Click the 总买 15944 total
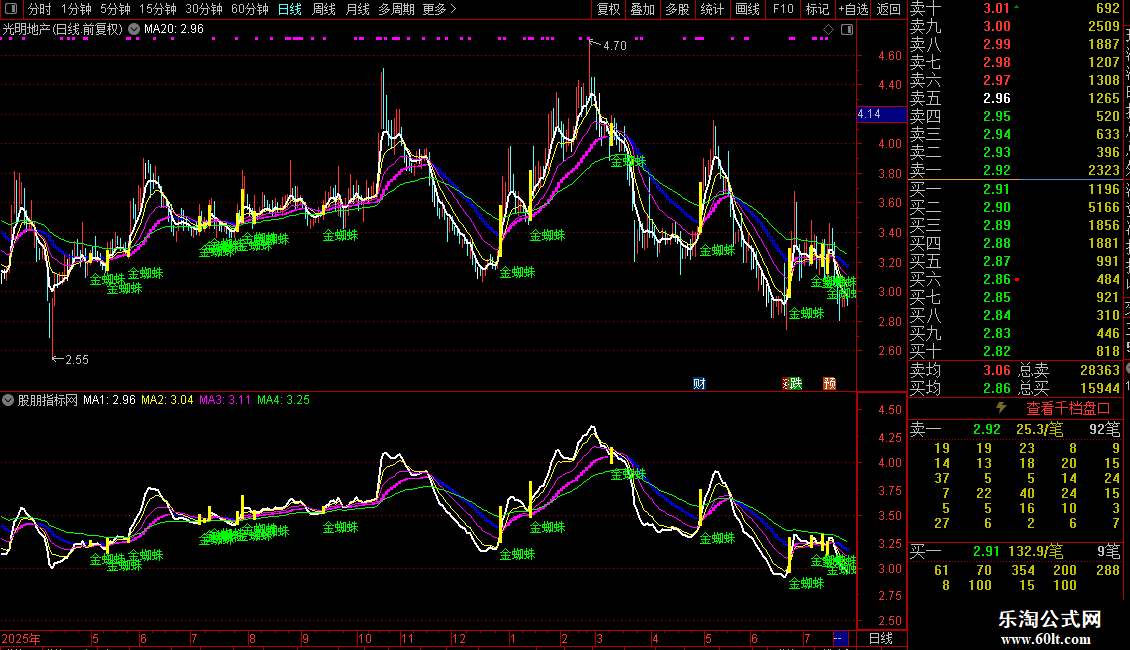 1069,388
